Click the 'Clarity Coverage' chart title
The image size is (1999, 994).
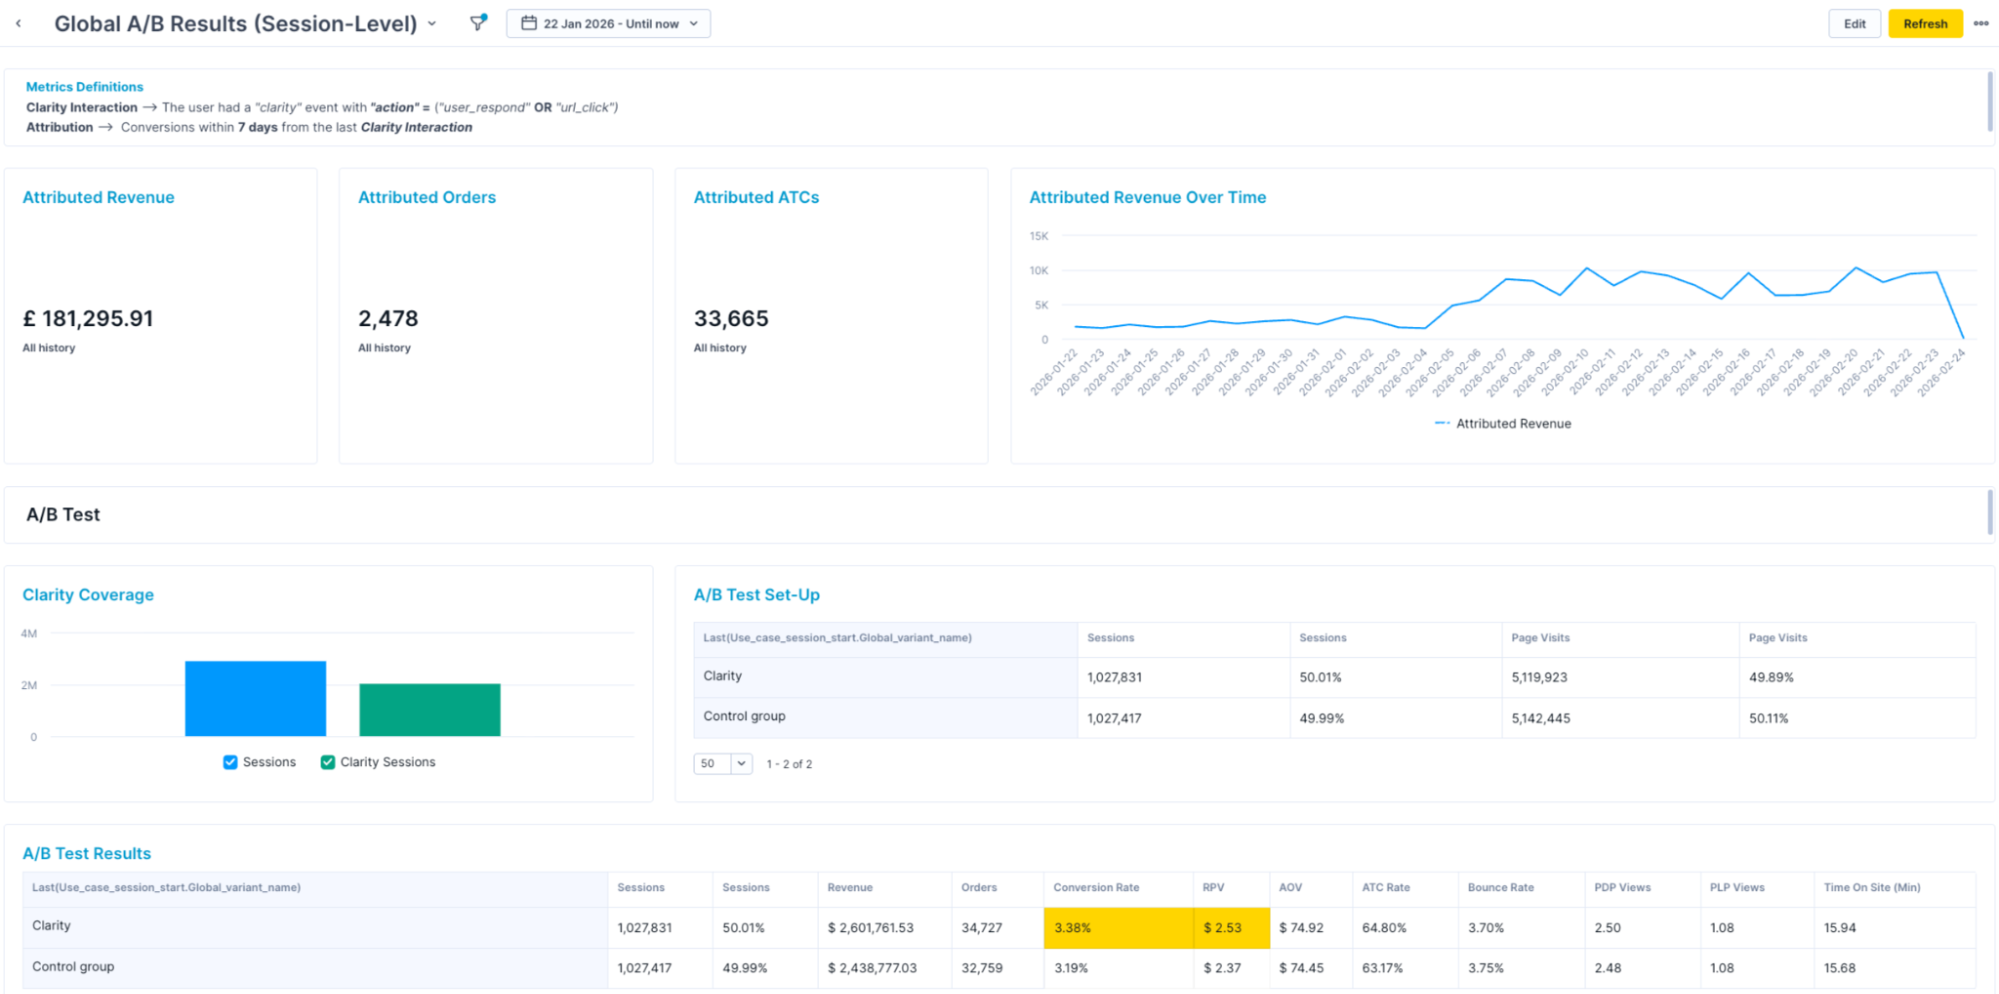(x=88, y=594)
